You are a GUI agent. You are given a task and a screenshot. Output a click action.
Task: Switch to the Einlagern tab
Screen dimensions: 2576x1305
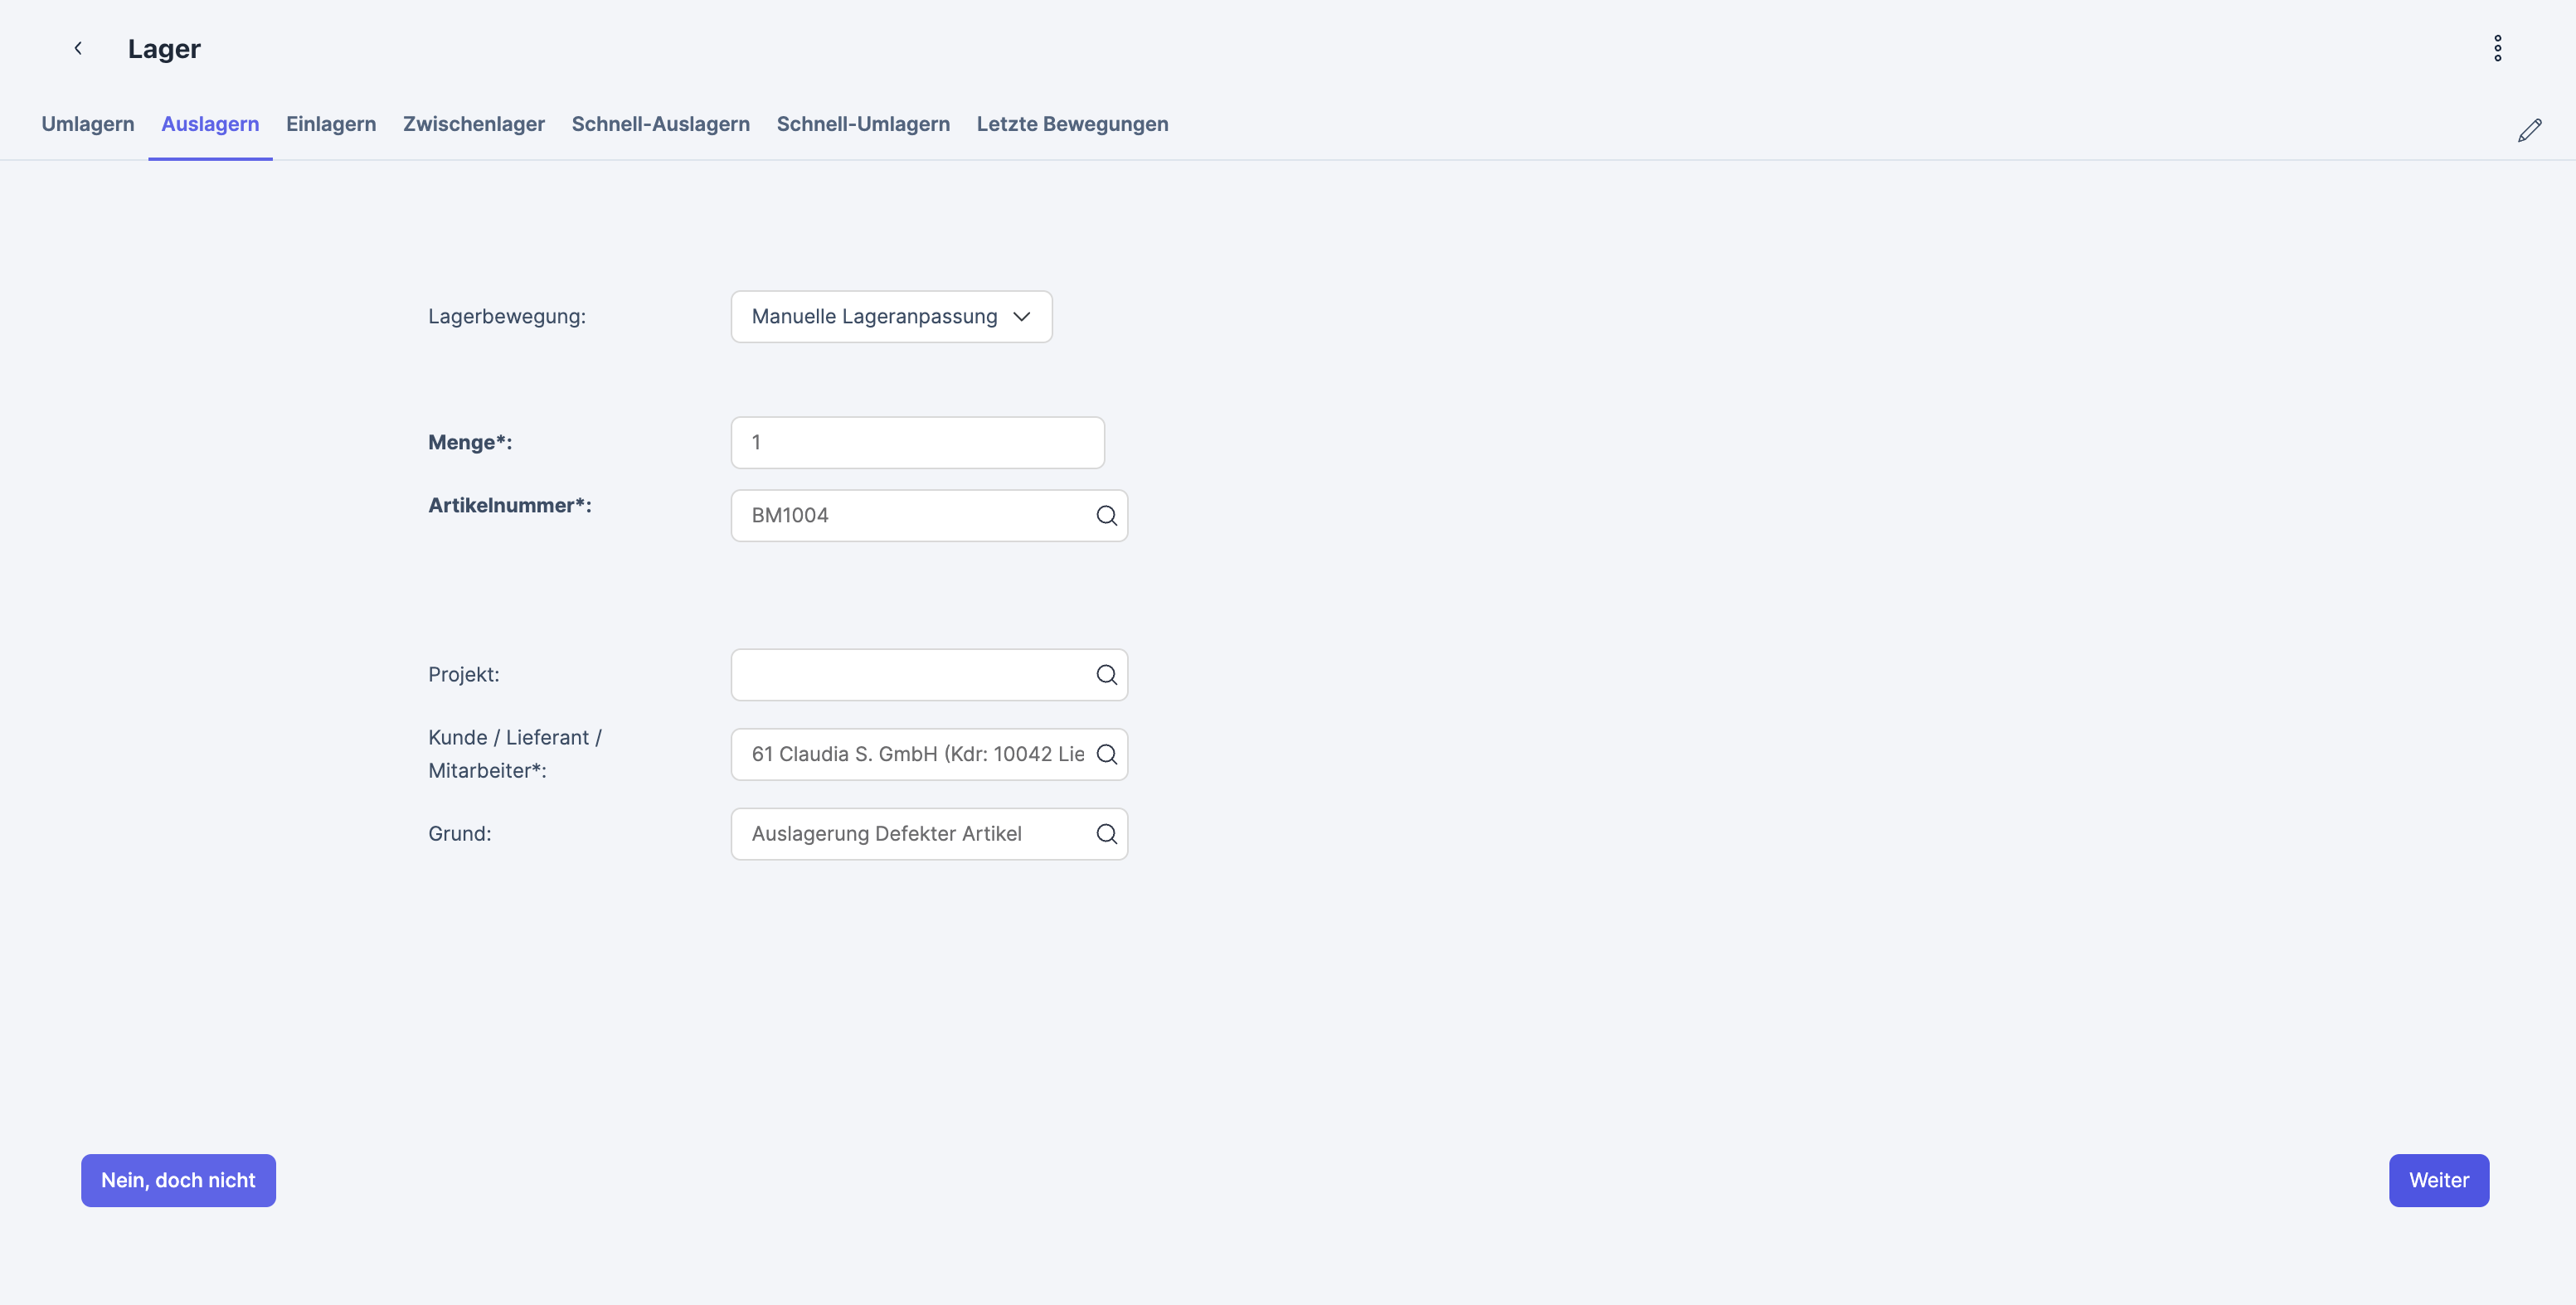(x=331, y=124)
